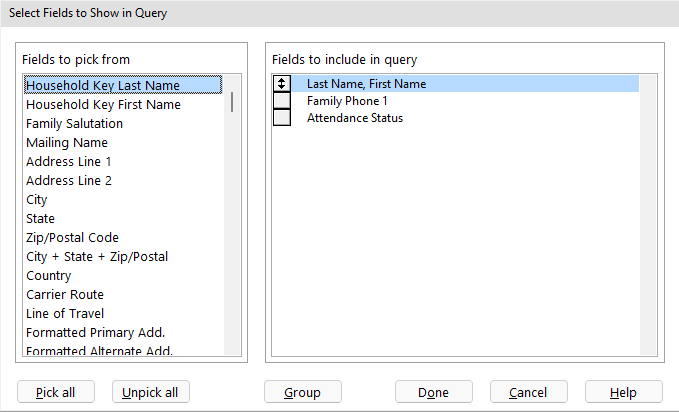Pick City + State + Zip/Postal field
The height and width of the screenshot is (412, 679).
[97, 257]
